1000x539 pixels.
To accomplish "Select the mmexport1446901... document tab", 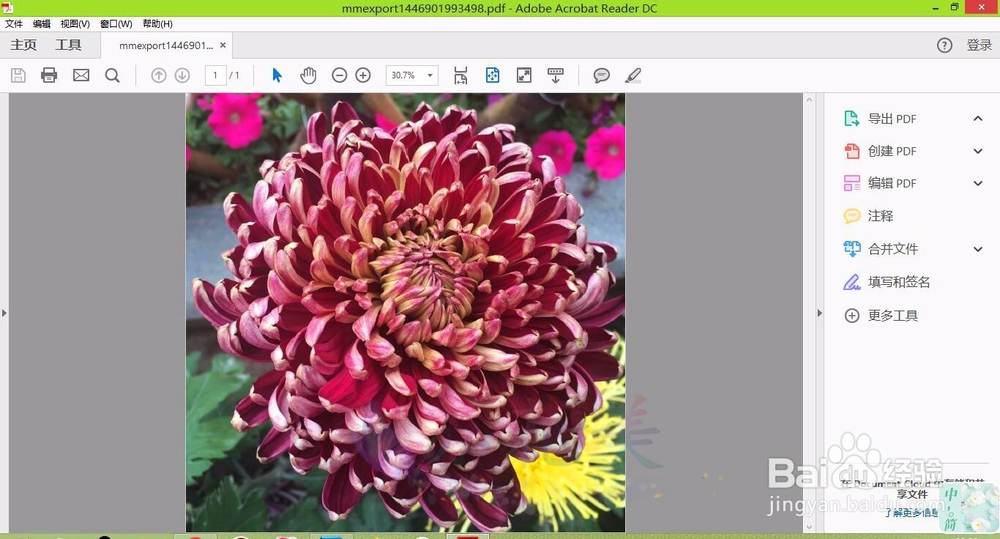I will point(166,45).
